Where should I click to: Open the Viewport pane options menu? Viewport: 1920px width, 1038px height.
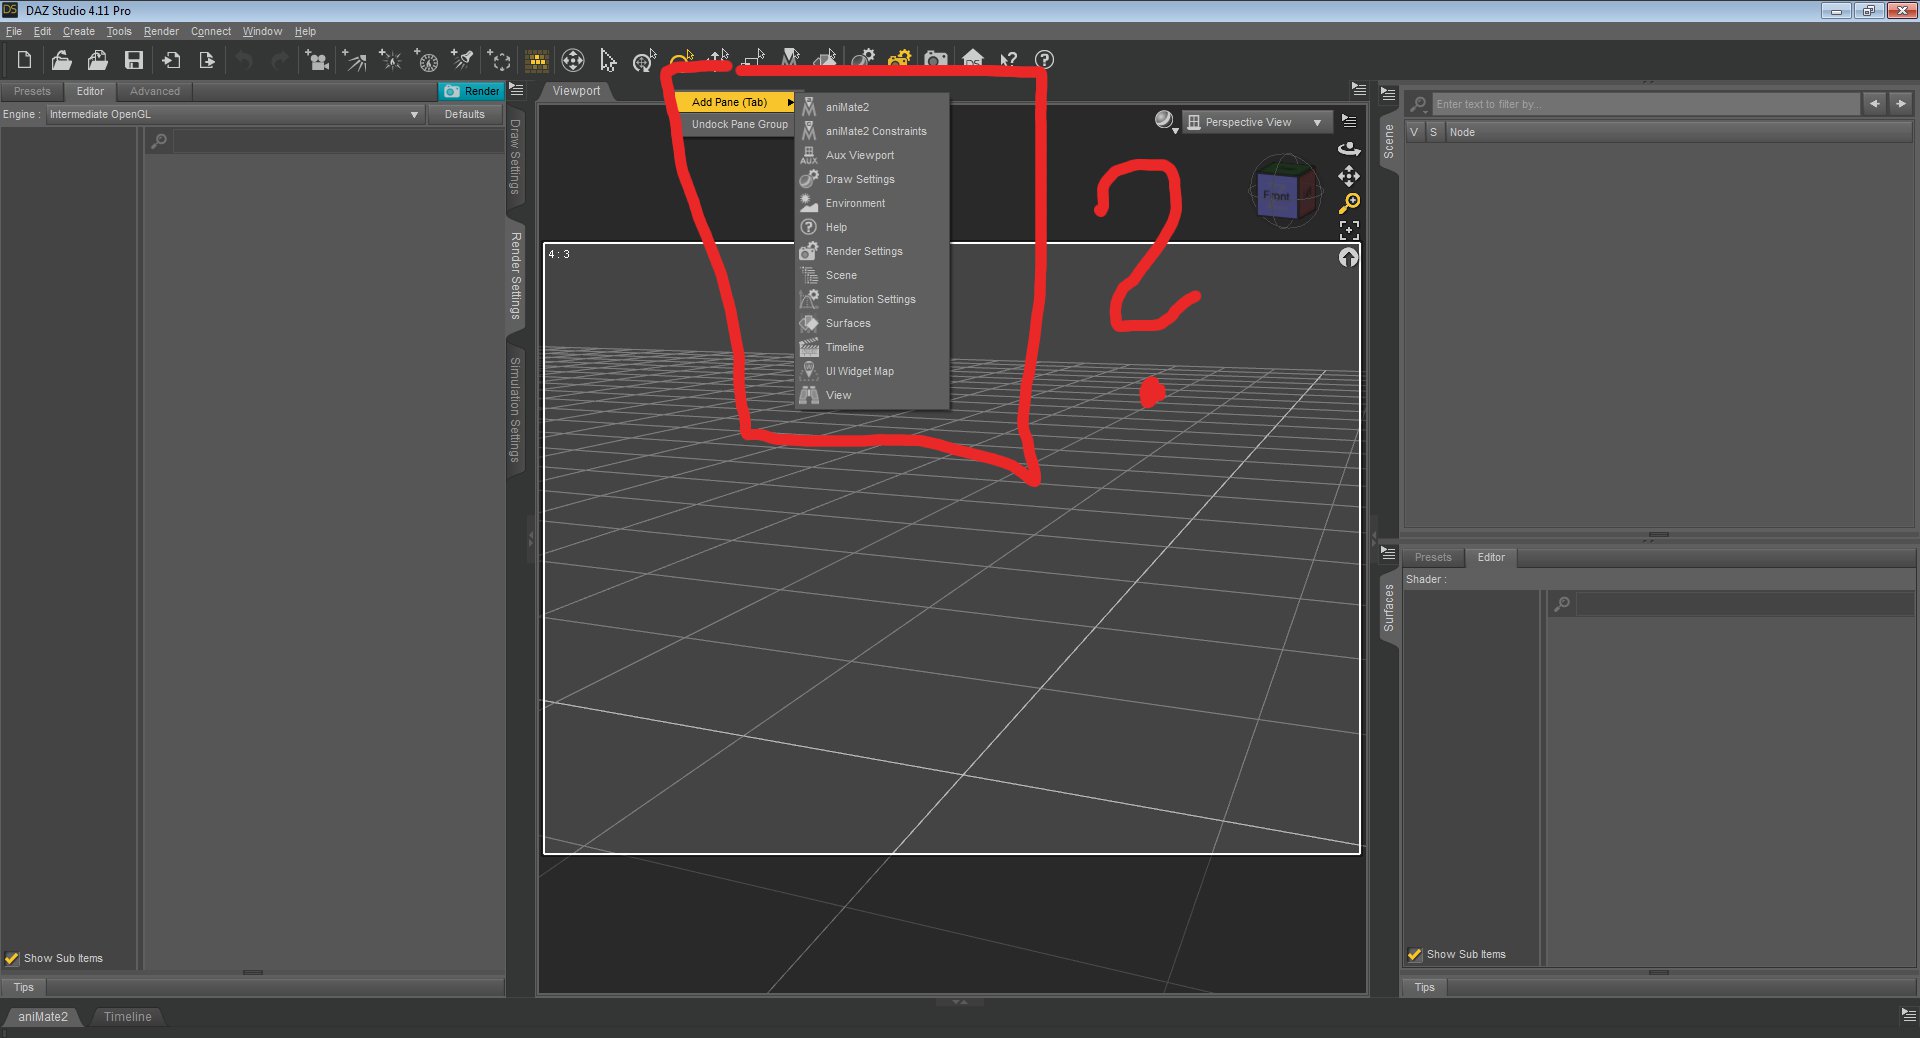(1358, 89)
